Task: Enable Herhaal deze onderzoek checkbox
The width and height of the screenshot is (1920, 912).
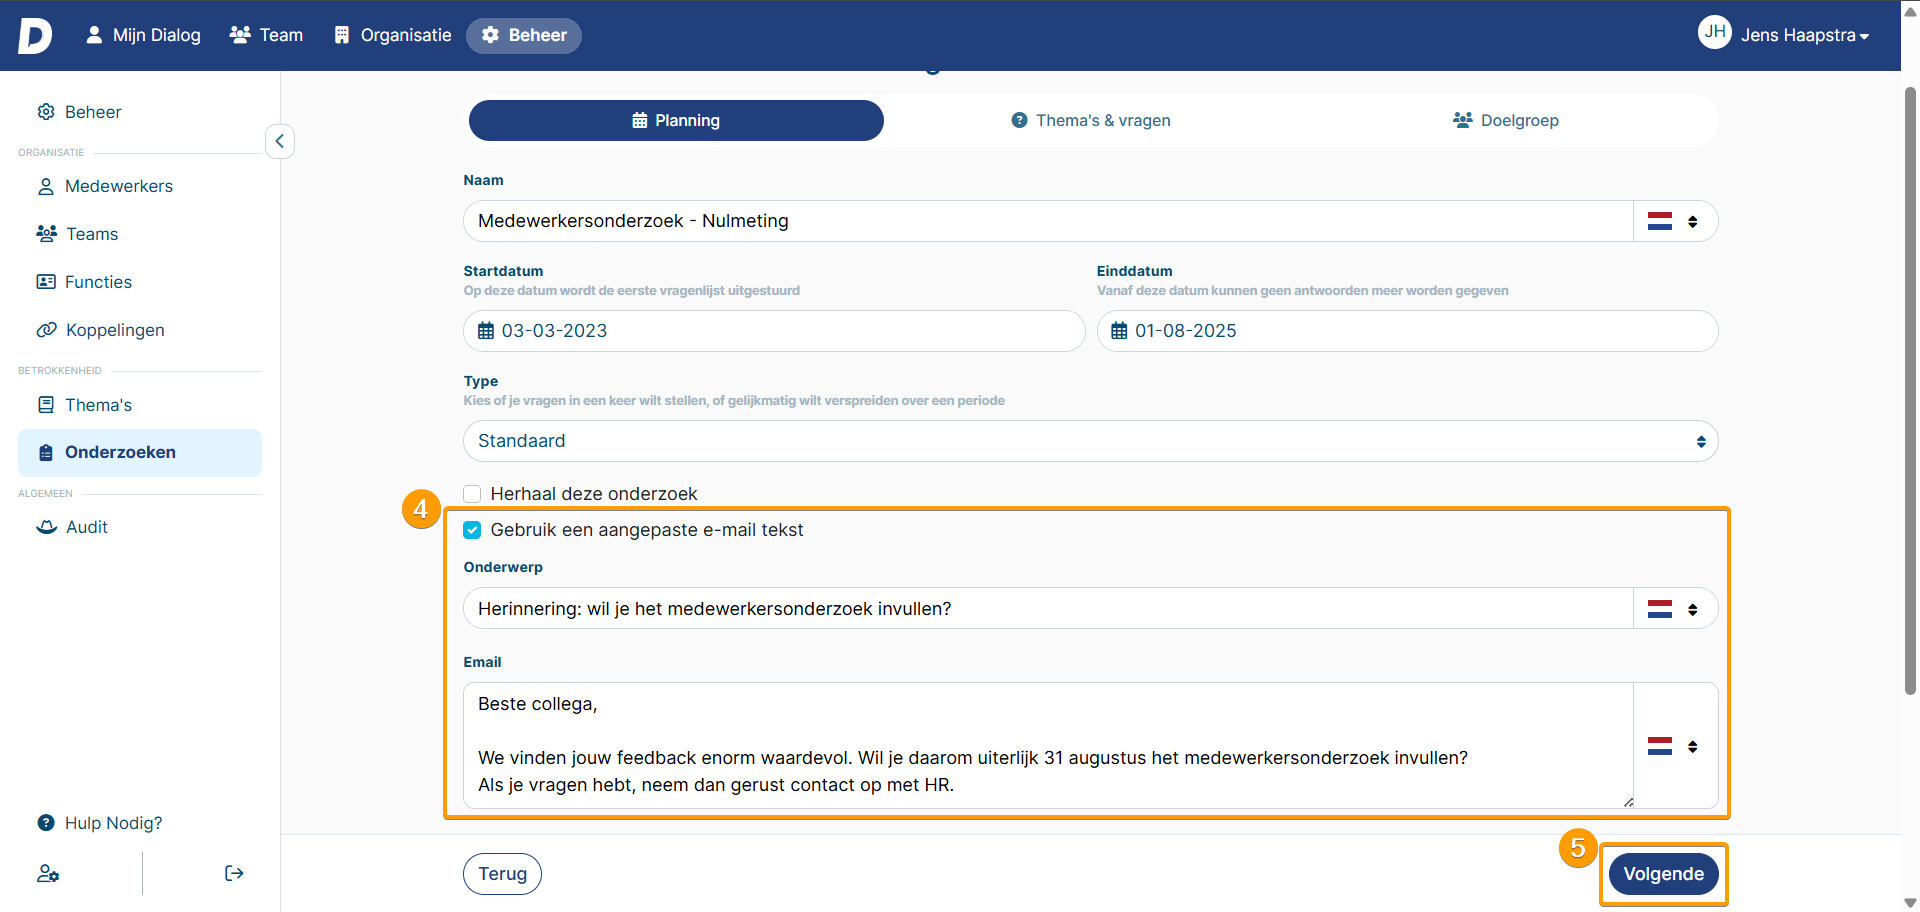Action: [472, 494]
